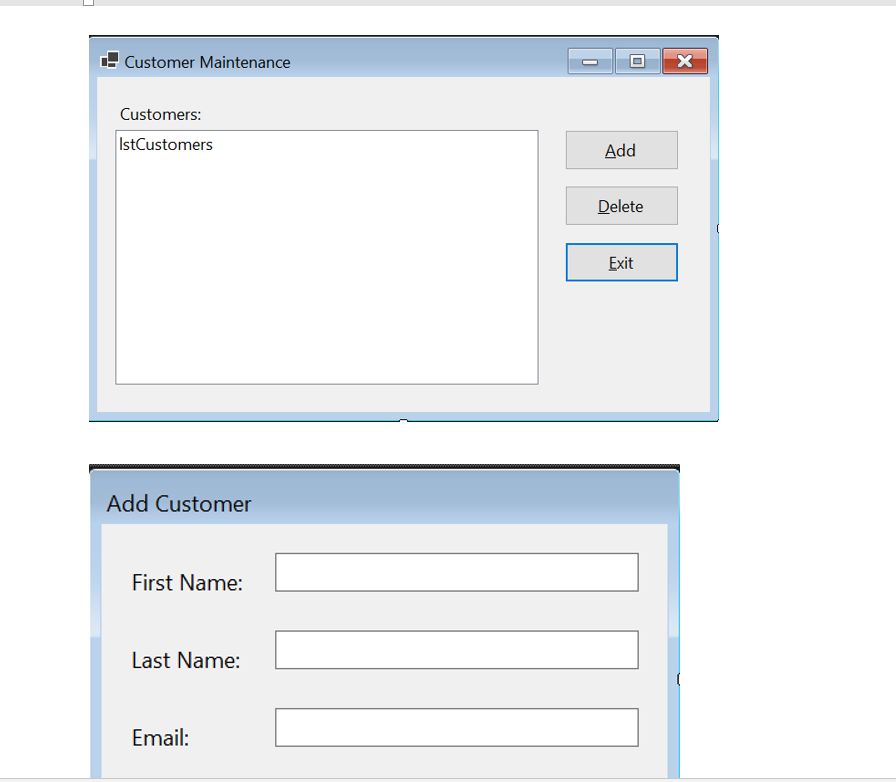The height and width of the screenshot is (782, 896).
Task: Select the lstCustomers list box
Action: 327,257
